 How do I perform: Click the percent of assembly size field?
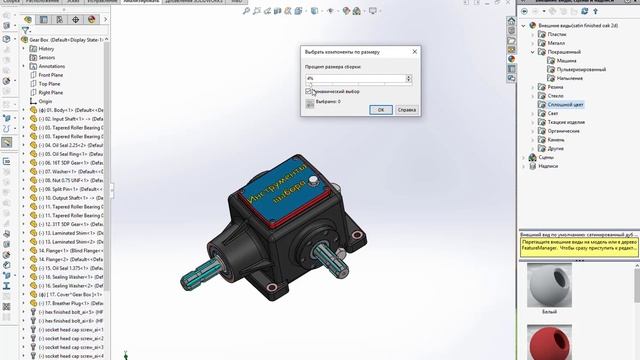coord(356,78)
